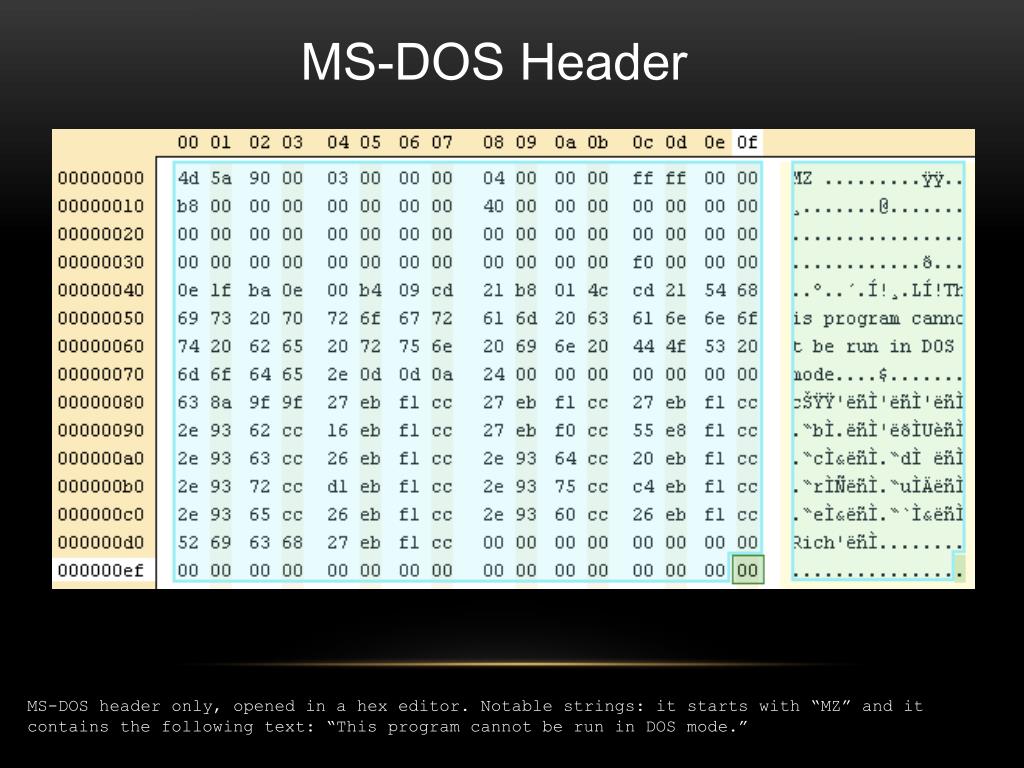
Task: Select hex byte 60 in row 000000c0
Action: click(565, 515)
